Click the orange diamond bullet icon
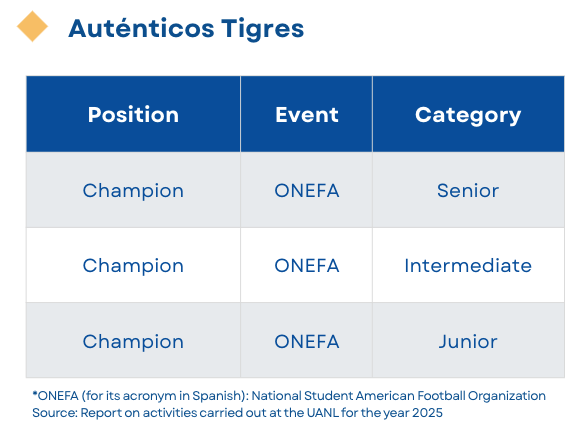The image size is (578, 432). 32,26
